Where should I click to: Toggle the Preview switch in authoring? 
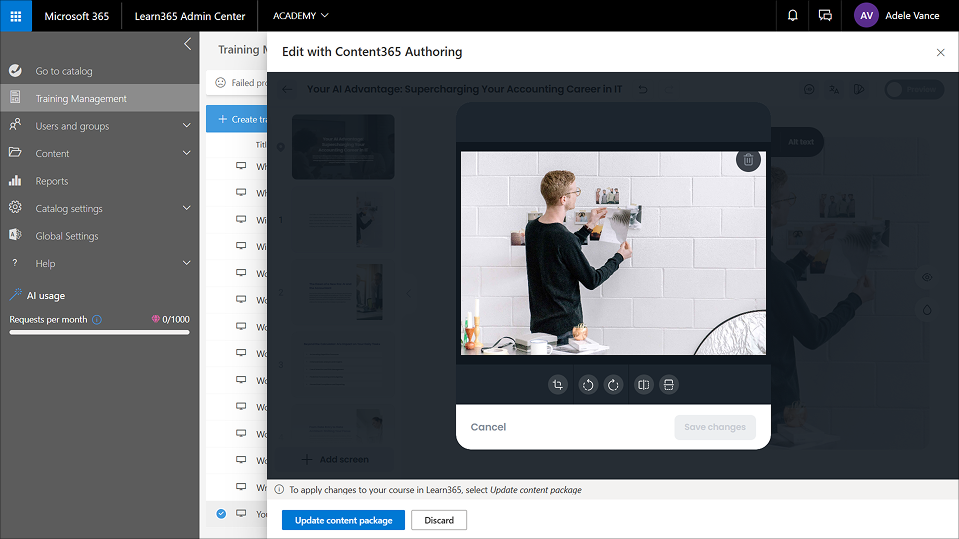pyautogui.click(x=914, y=89)
